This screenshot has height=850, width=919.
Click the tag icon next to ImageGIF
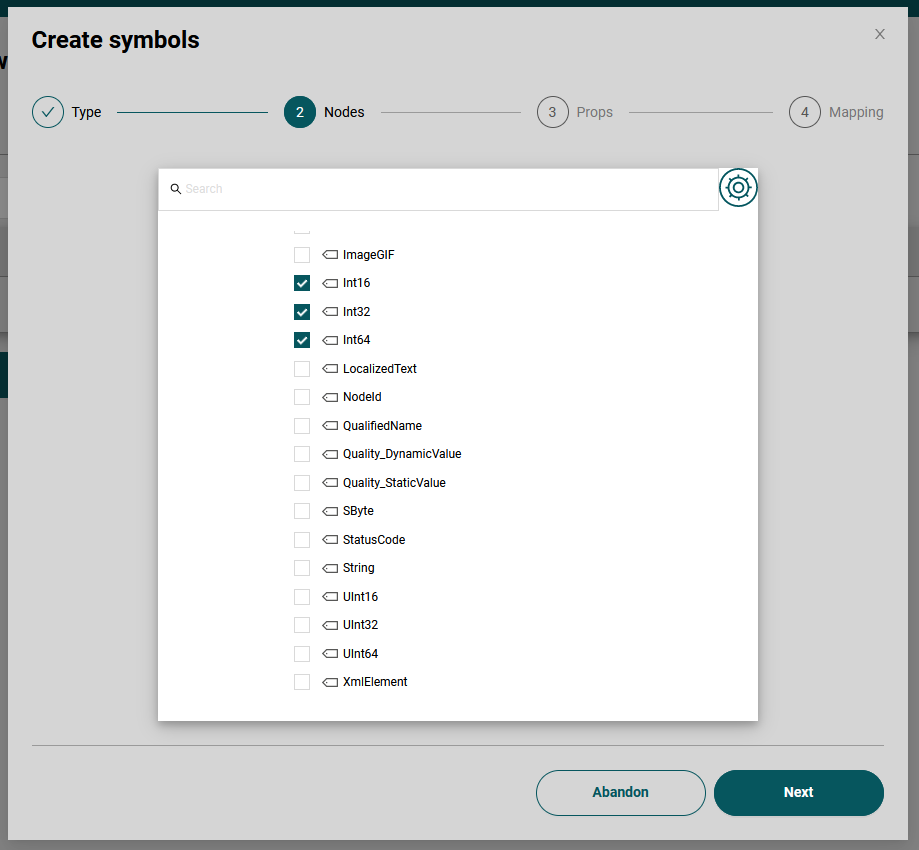click(330, 255)
